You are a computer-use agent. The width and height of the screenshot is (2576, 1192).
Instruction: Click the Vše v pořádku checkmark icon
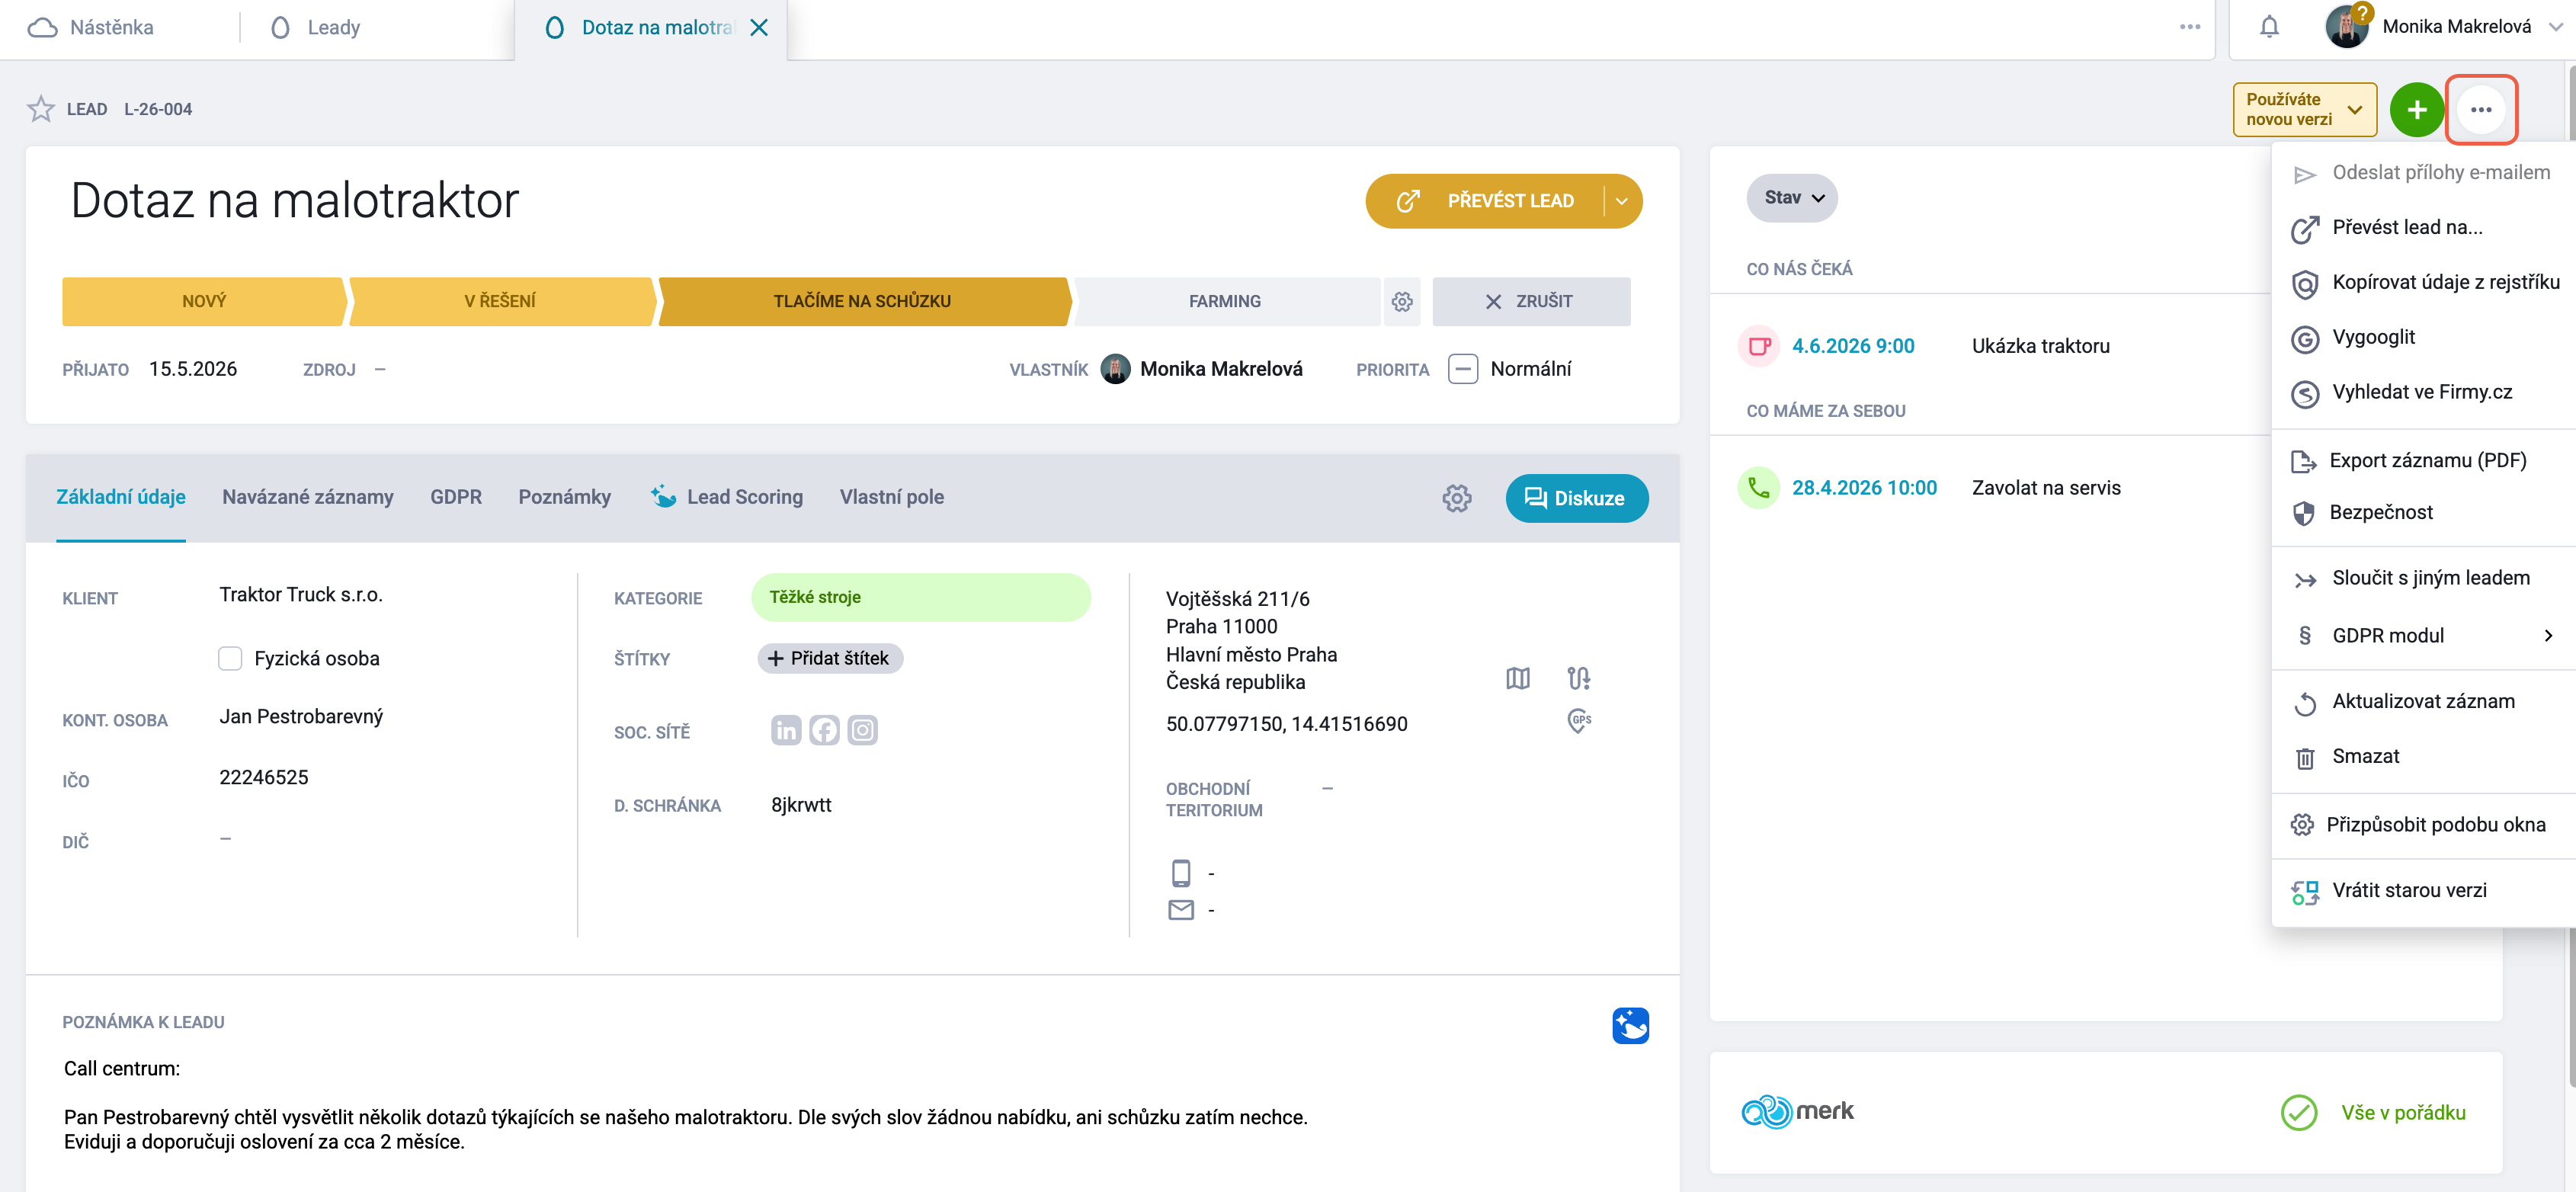(x=2298, y=1113)
